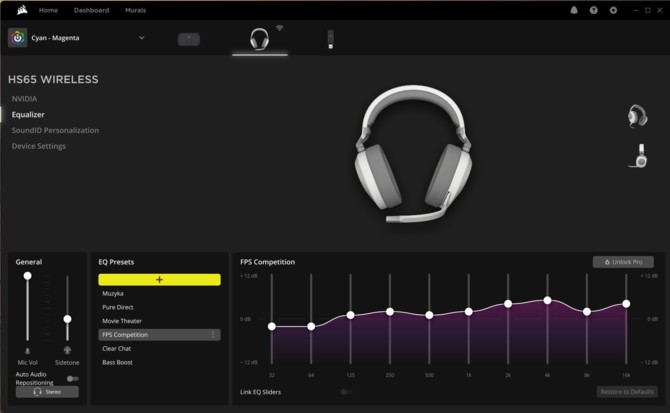Select the FPS Competition EQ preset

159,335
